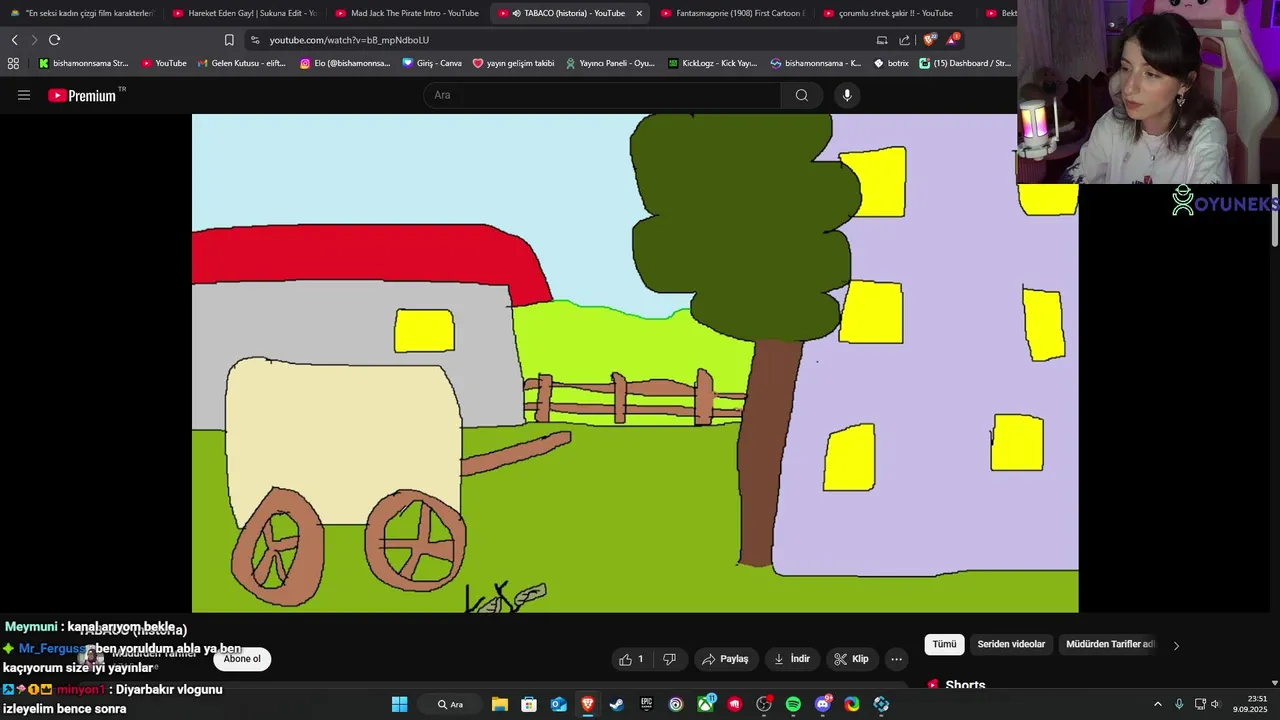1280x720 pixels.
Task: Expand more chips with the right chevron
Action: (1176, 645)
